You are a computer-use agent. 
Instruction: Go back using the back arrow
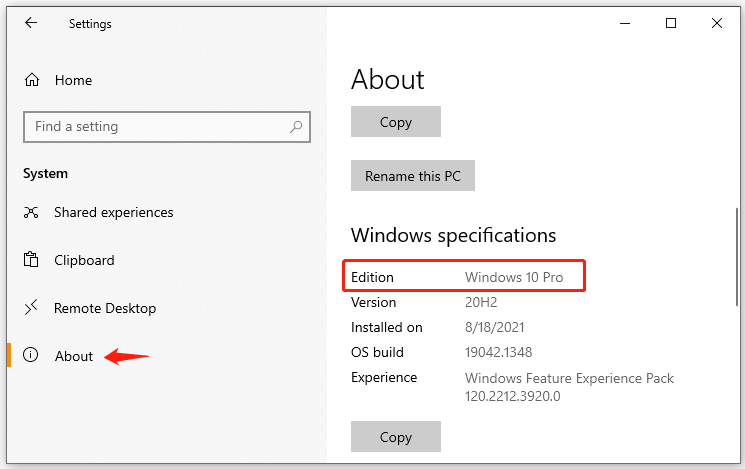[31, 22]
